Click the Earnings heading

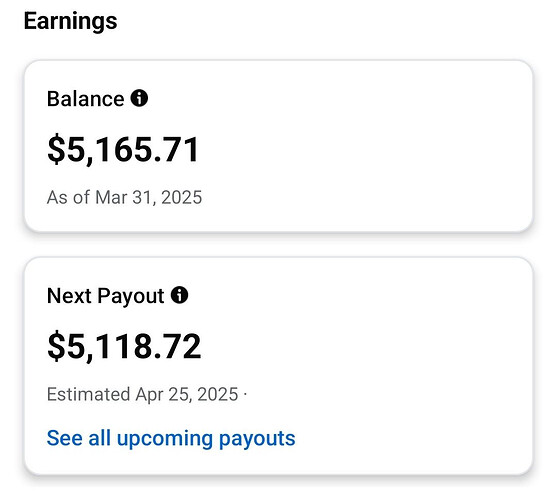(x=70, y=21)
